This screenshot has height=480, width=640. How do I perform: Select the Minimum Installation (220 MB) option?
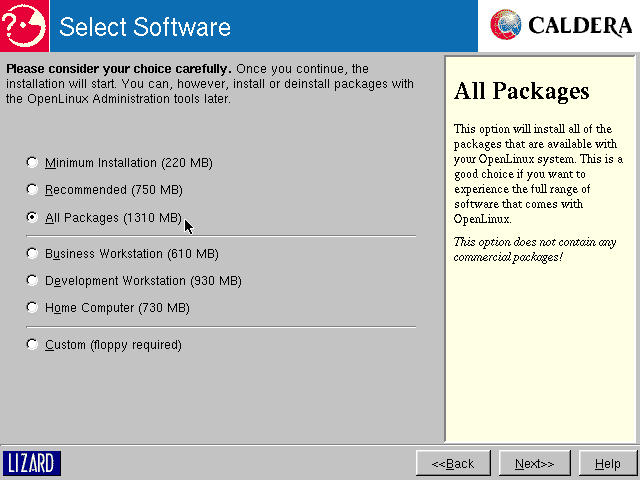click(x=33, y=162)
